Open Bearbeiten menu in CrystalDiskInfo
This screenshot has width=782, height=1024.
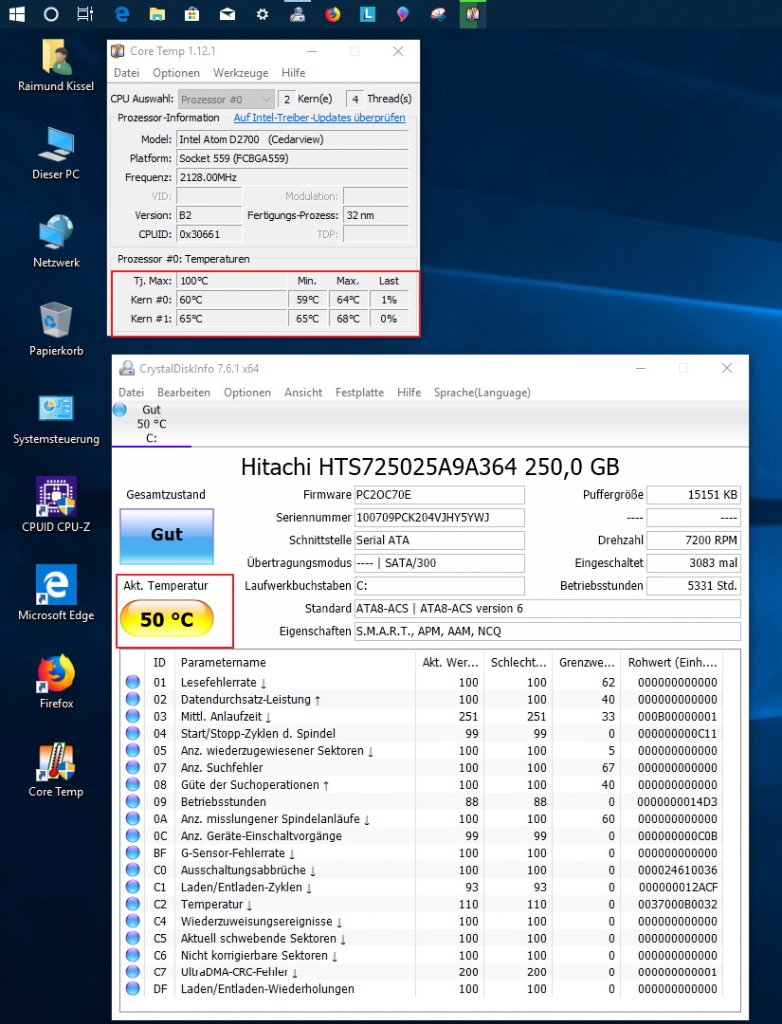[x=184, y=392]
